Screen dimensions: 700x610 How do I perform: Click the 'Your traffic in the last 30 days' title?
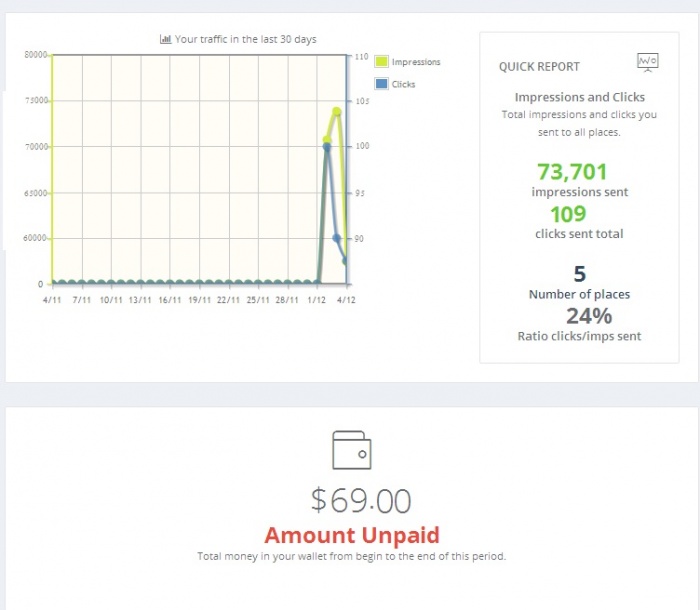(x=245, y=39)
